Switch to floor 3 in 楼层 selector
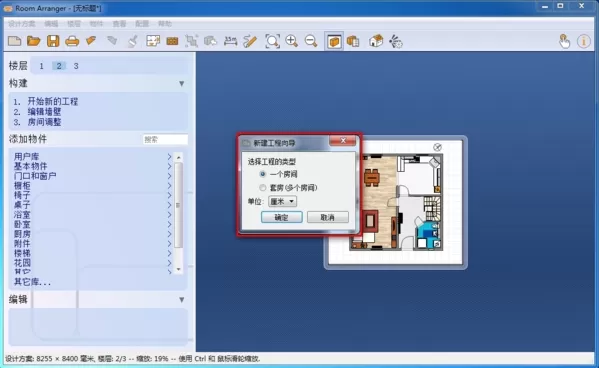This screenshot has height=368, width=599. [76, 66]
